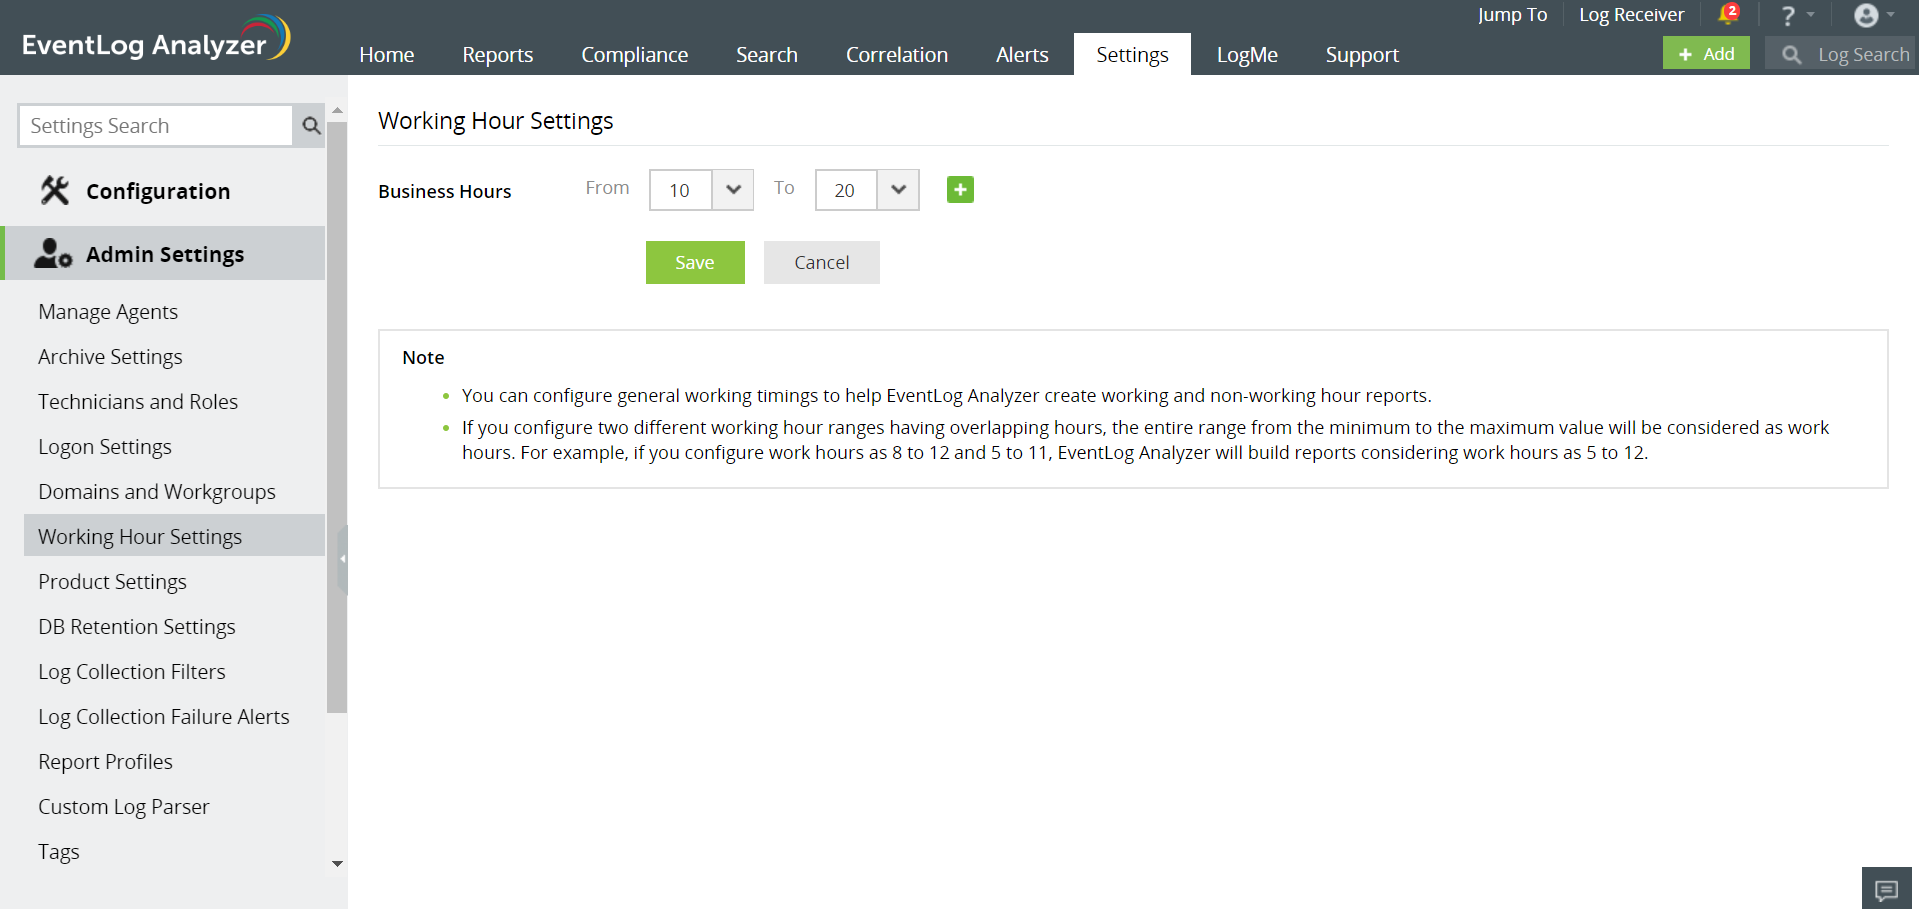Expand the Configuration section
1919x909 pixels.
tap(164, 191)
